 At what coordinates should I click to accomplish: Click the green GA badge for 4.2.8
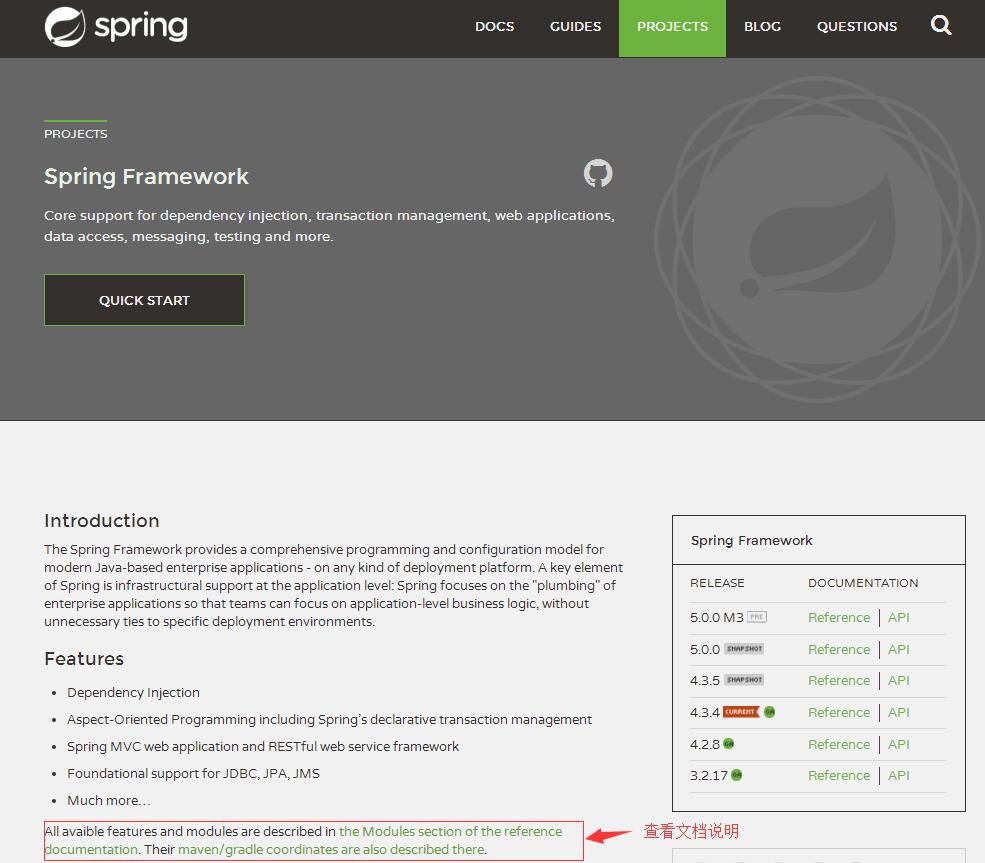point(729,744)
